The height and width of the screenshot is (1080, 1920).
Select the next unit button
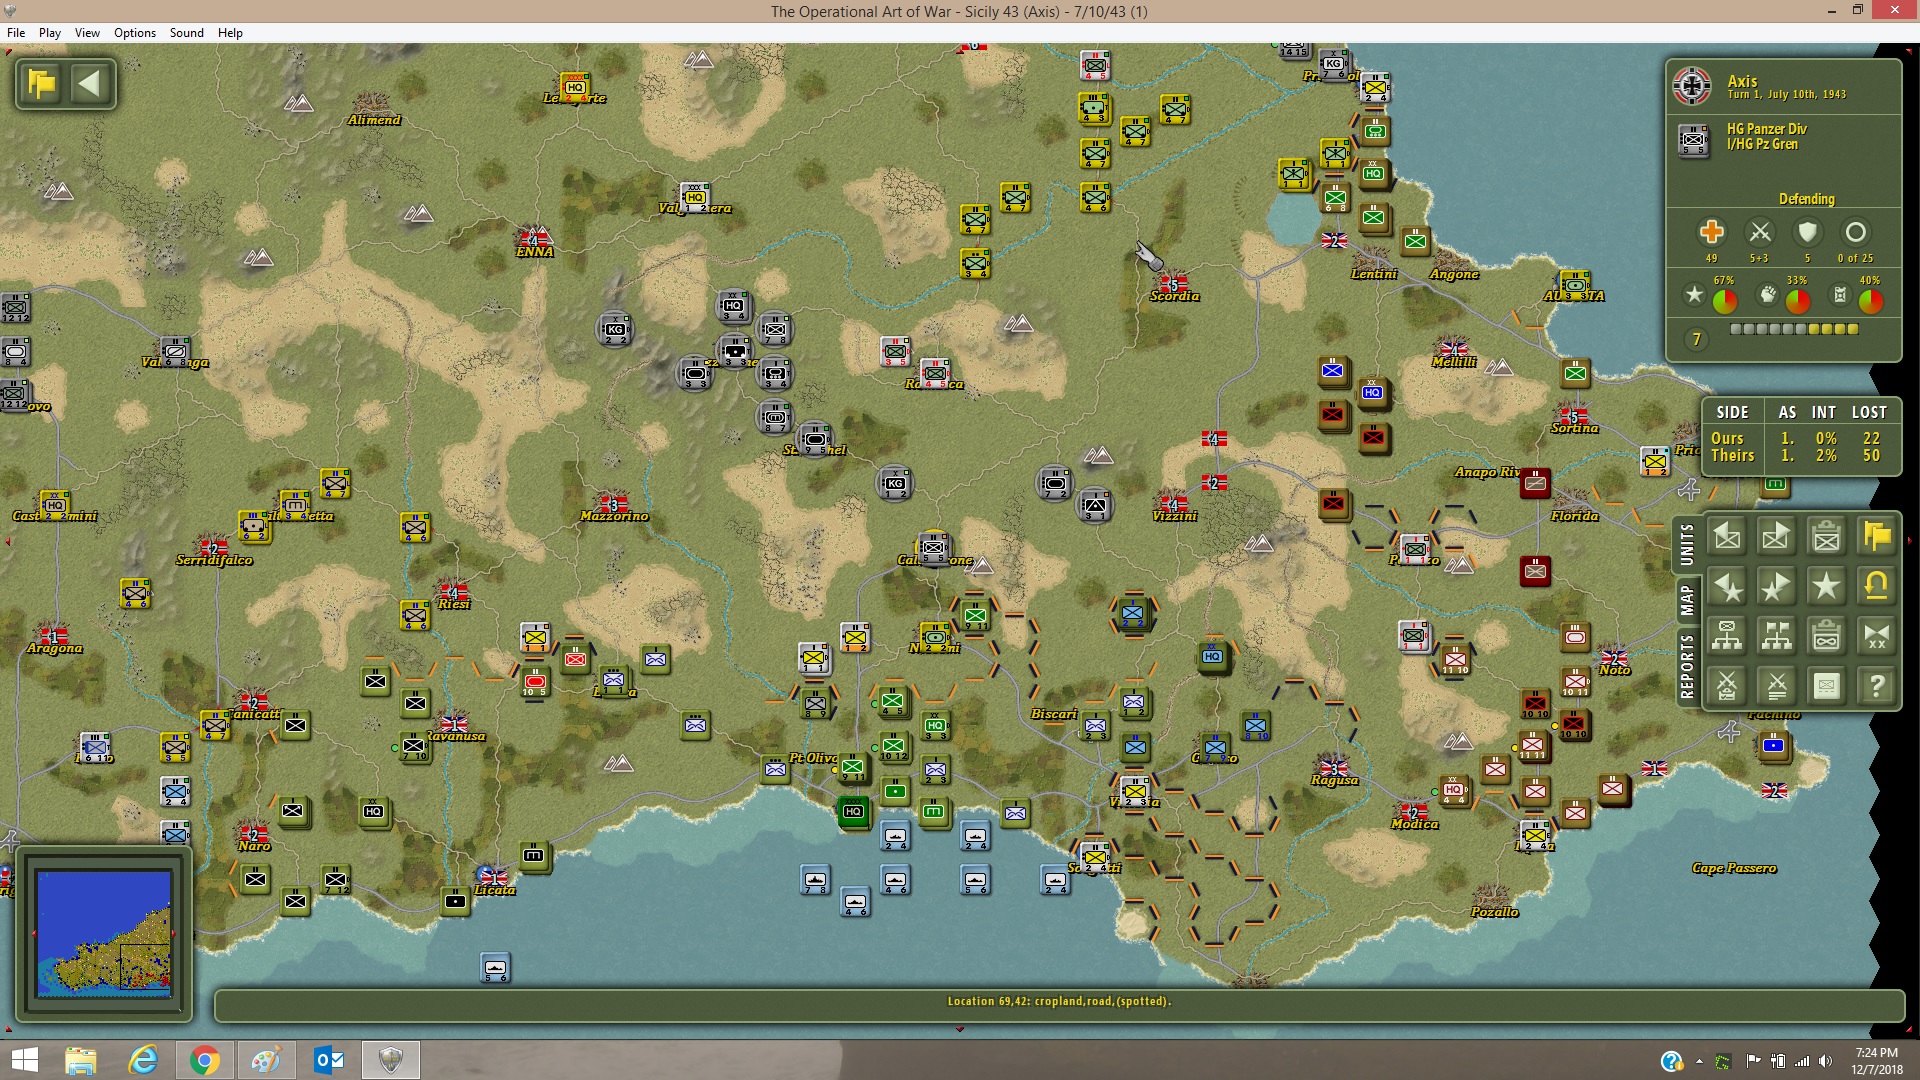(1776, 537)
